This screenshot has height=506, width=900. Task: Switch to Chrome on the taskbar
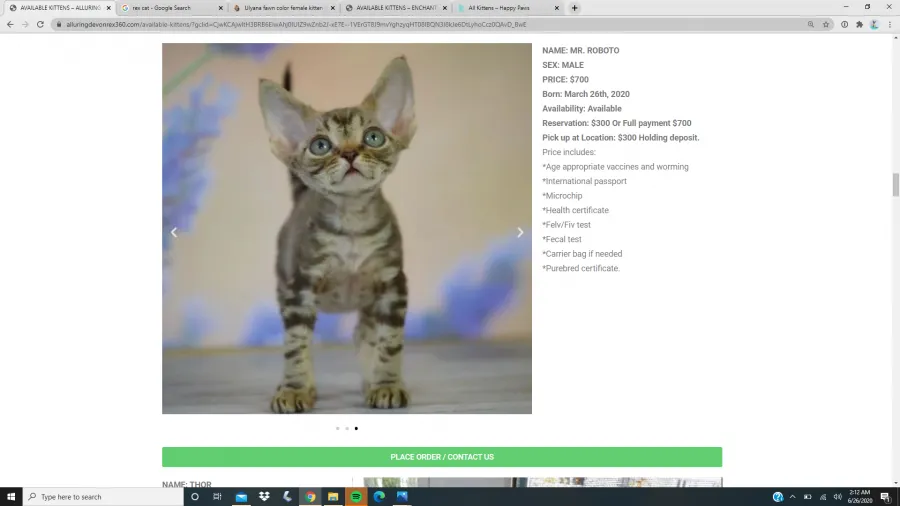point(310,497)
